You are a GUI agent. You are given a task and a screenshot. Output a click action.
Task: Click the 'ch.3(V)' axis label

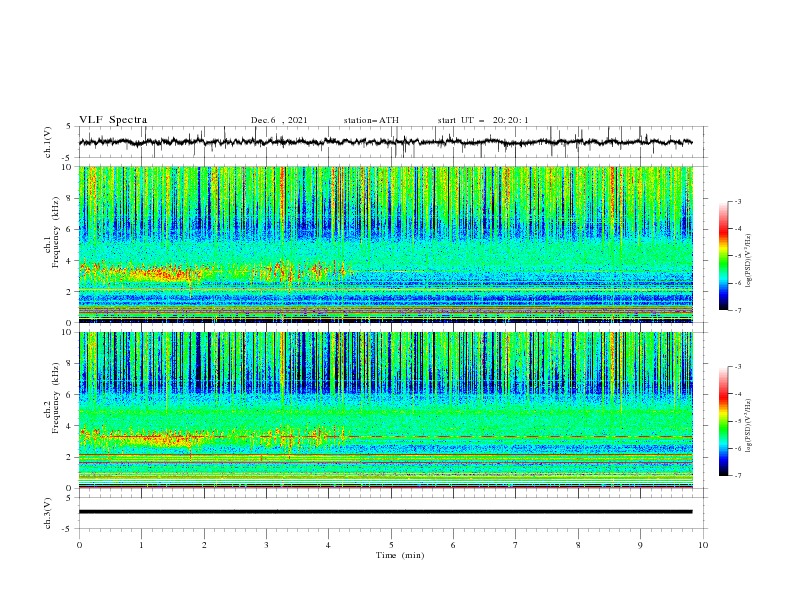pyautogui.click(x=48, y=514)
